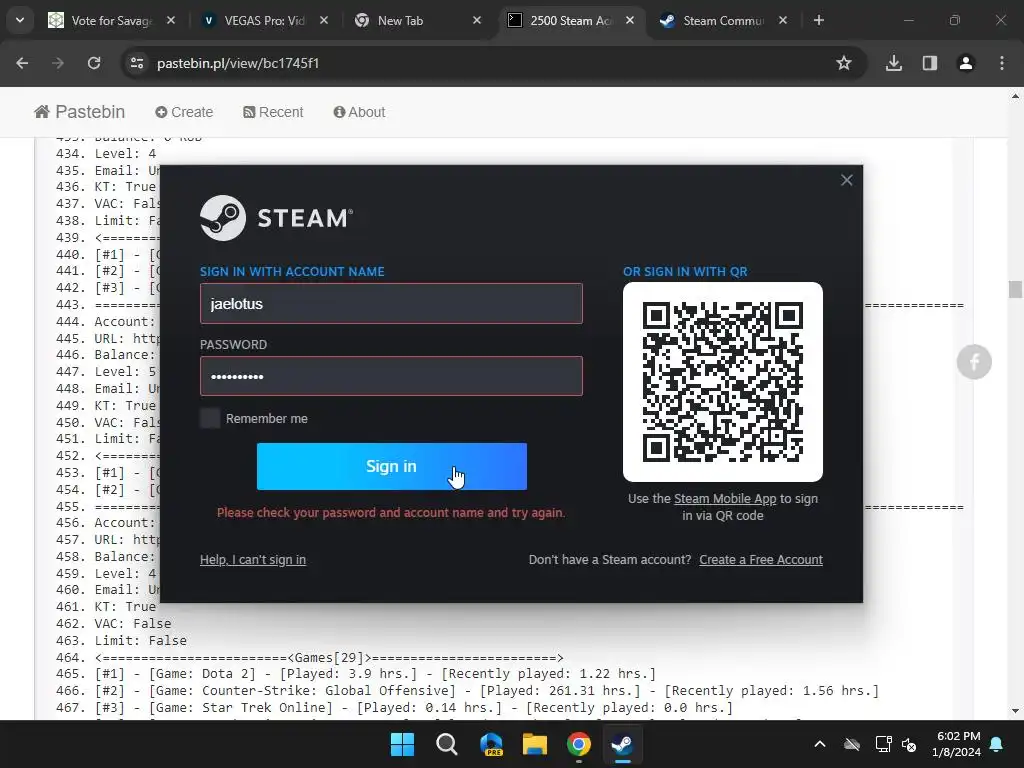Screen dimensions: 1024x768
Task: Open the Chrome three-dot menu
Action: 1002,63
